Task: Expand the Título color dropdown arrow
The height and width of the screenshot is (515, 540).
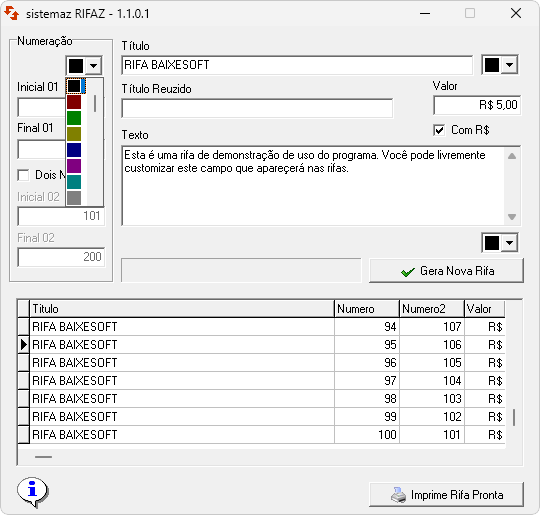Action: click(x=509, y=64)
